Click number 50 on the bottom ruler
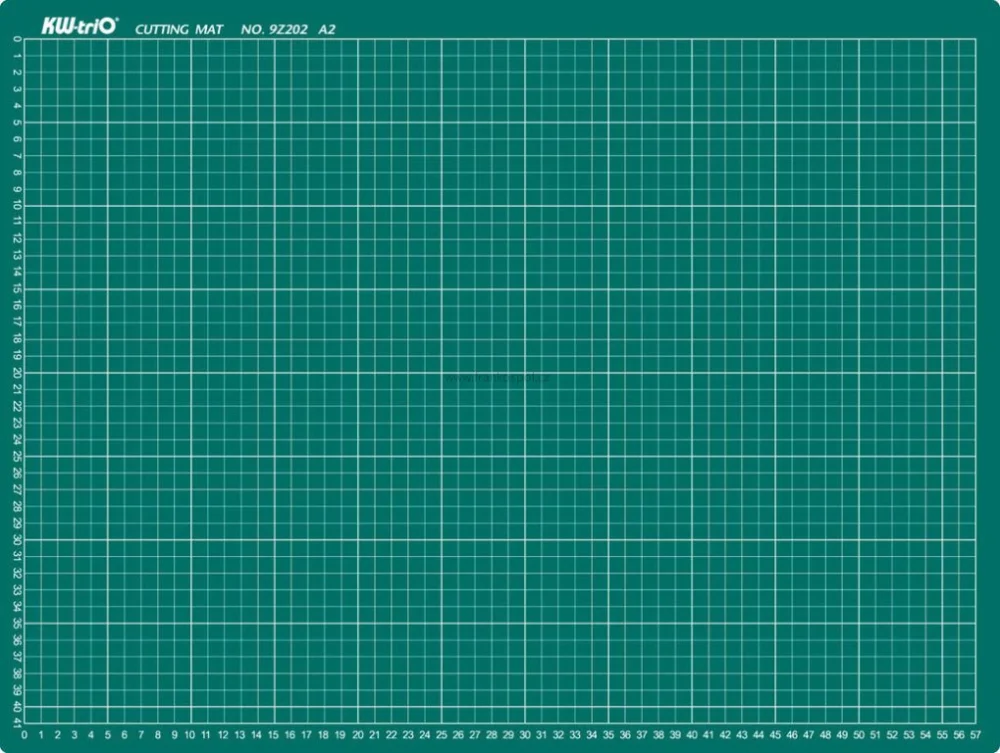Screen dimensions: 1000x753 858,735
